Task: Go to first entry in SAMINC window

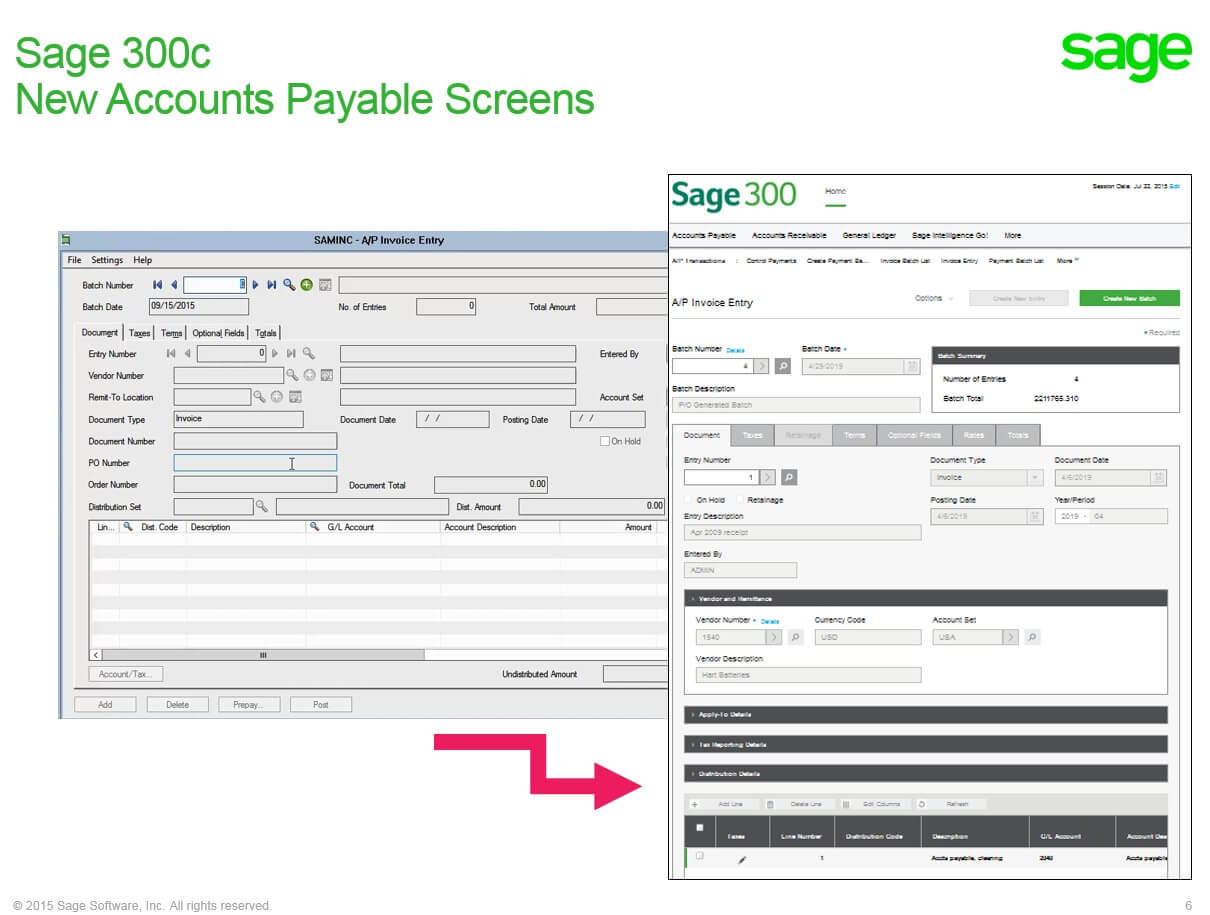Action: (x=171, y=353)
